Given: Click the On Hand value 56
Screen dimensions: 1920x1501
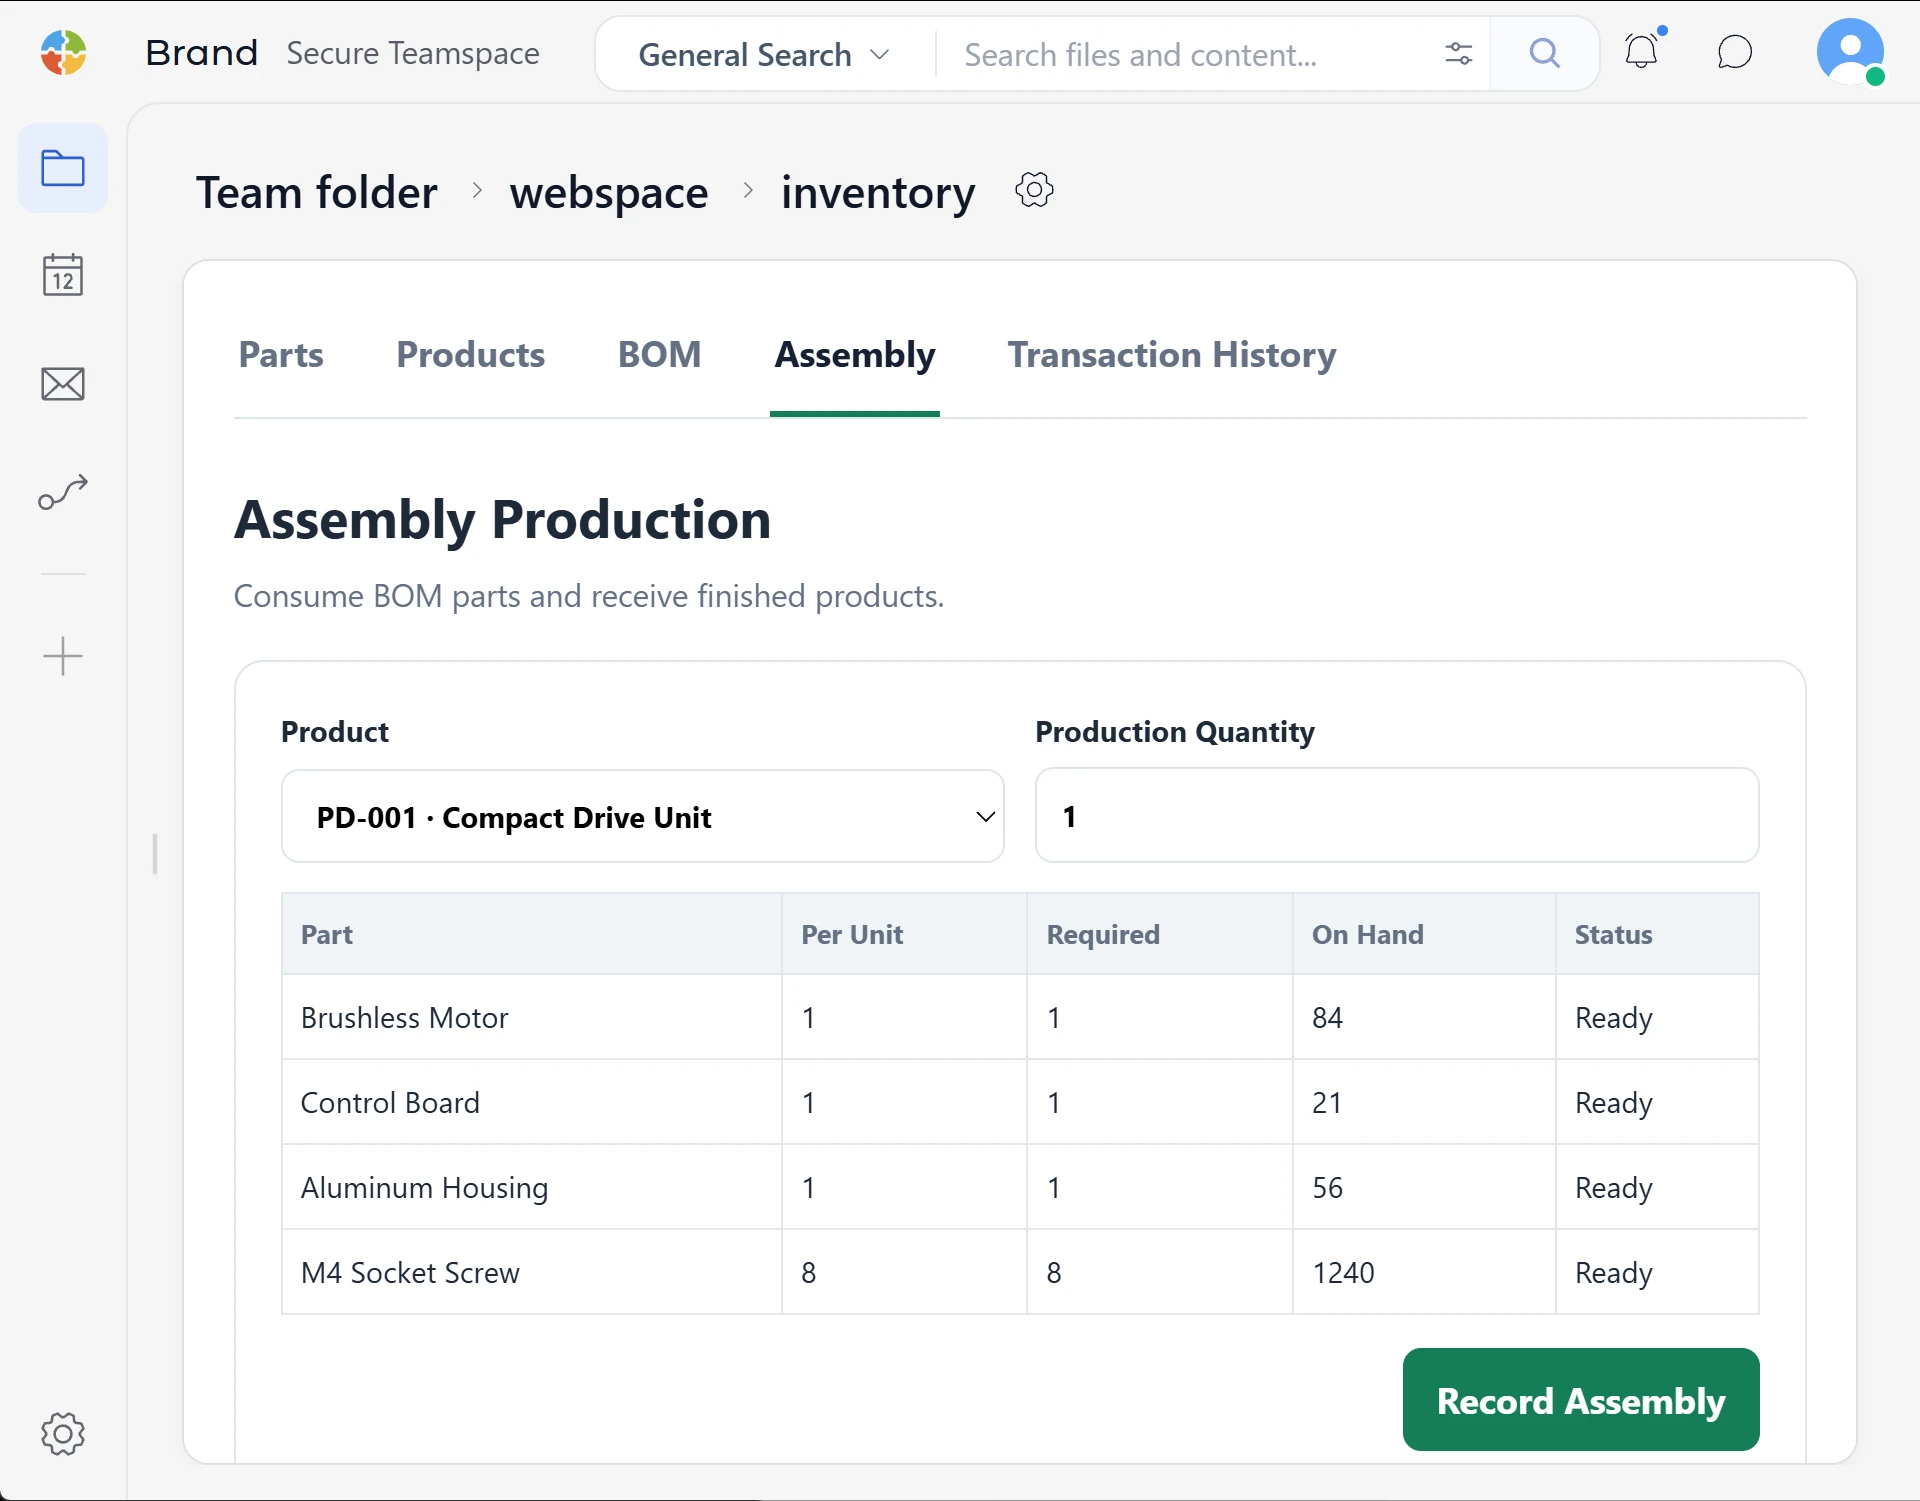Looking at the screenshot, I should 1327,1188.
